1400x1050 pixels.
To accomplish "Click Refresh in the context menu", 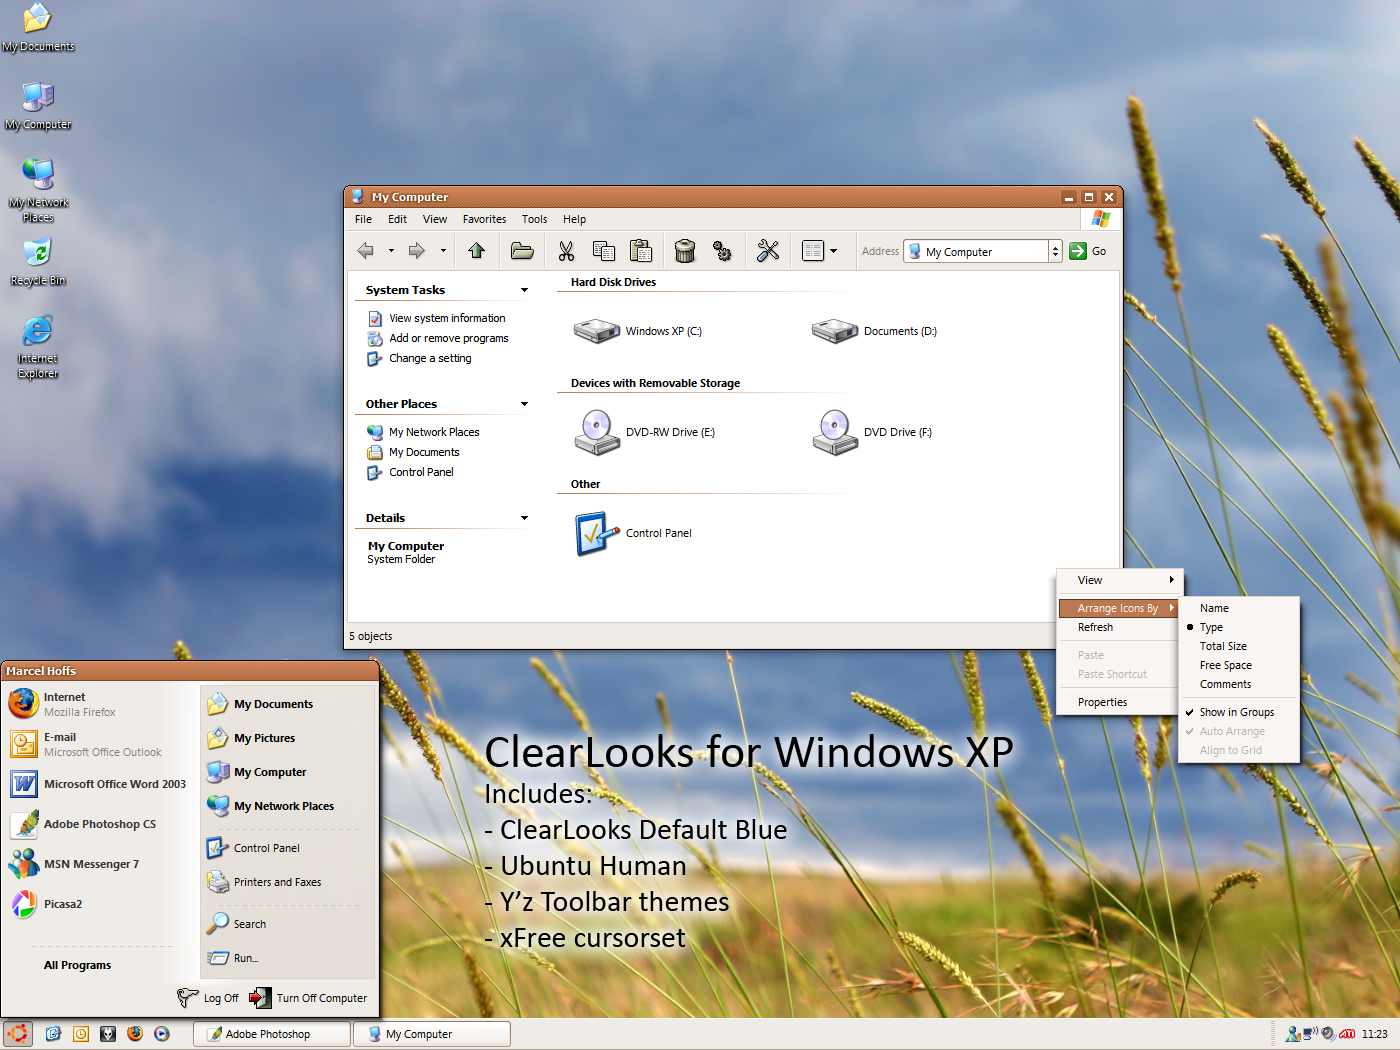I will point(1096,627).
